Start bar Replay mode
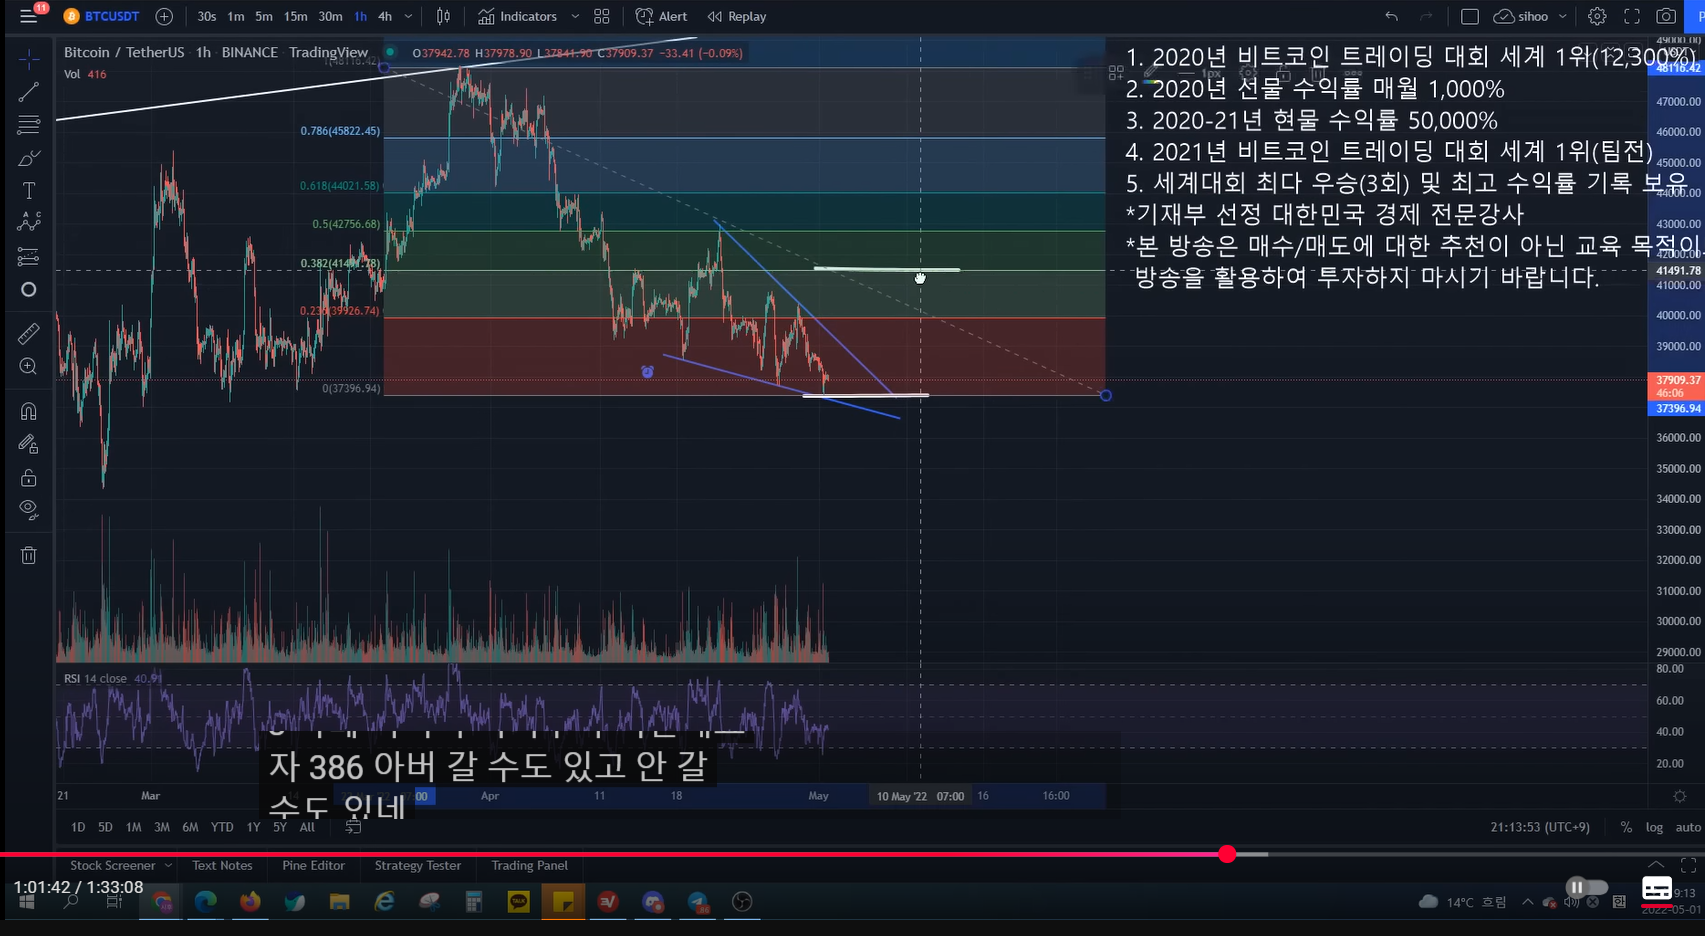 [x=737, y=16]
